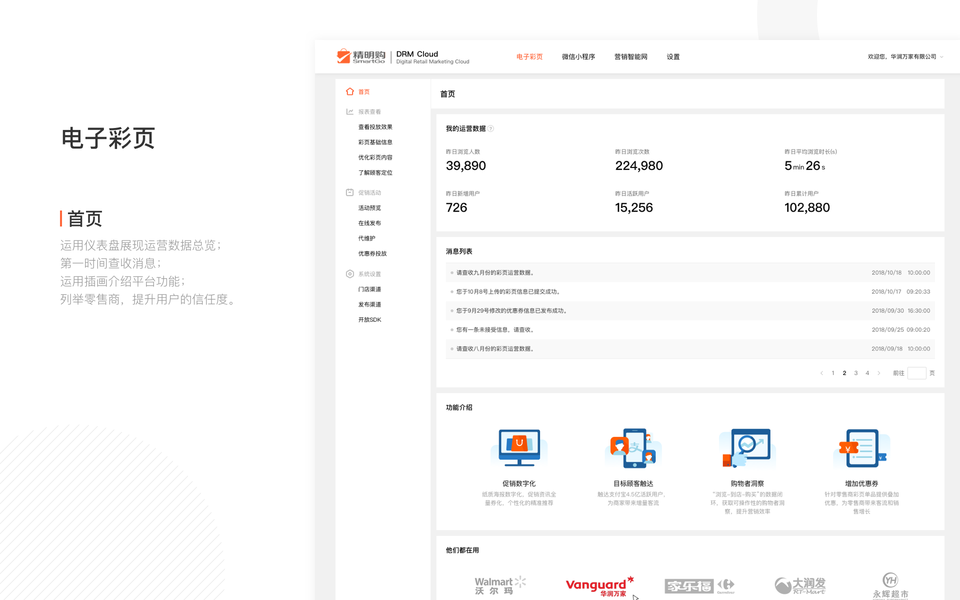960x600 pixels.
Task: Open 优化彩页内容 in the sidebar
Action: pos(375,157)
